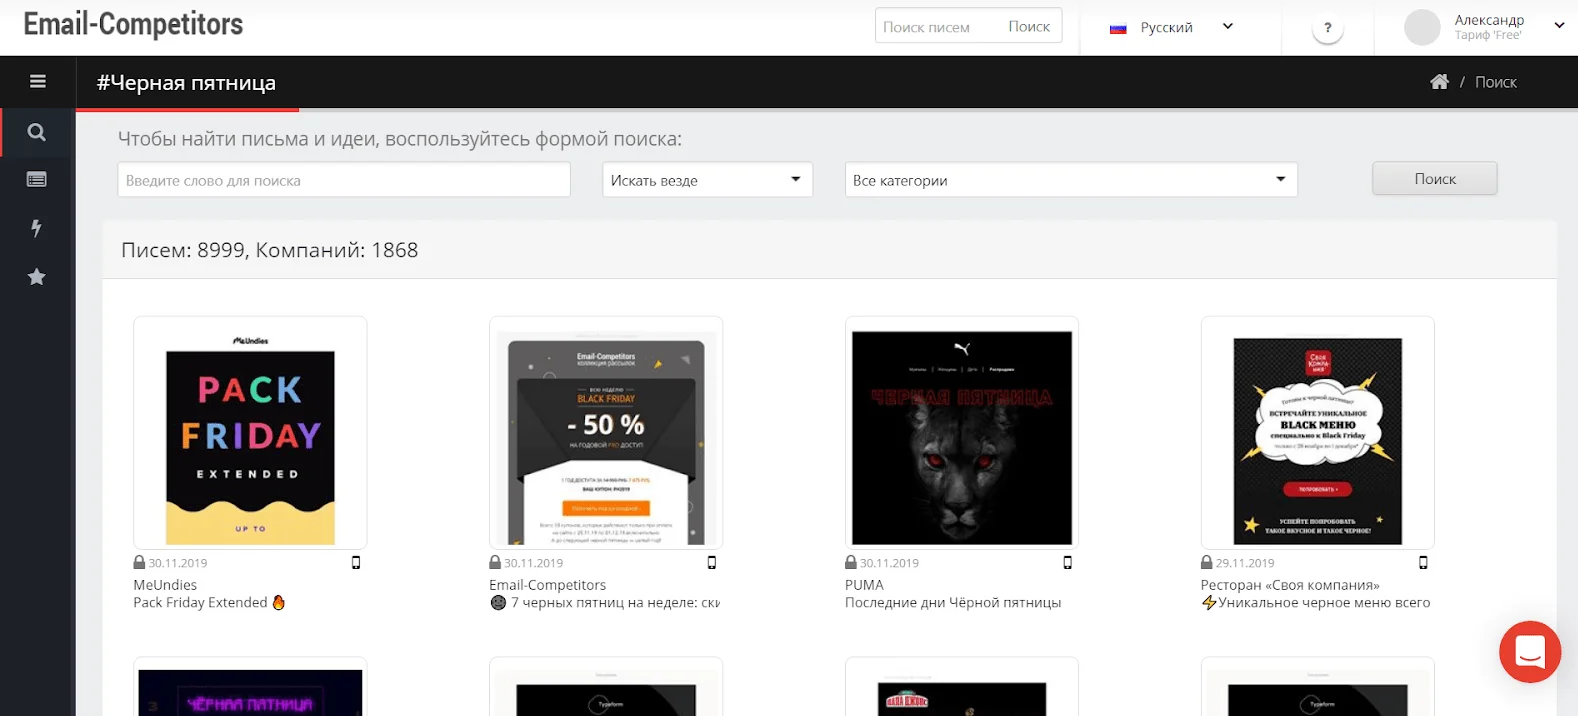Viewport: 1578px width, 716px height.
Task: Expand the Русский language dropdown
Action: [x=1228, y=27]
